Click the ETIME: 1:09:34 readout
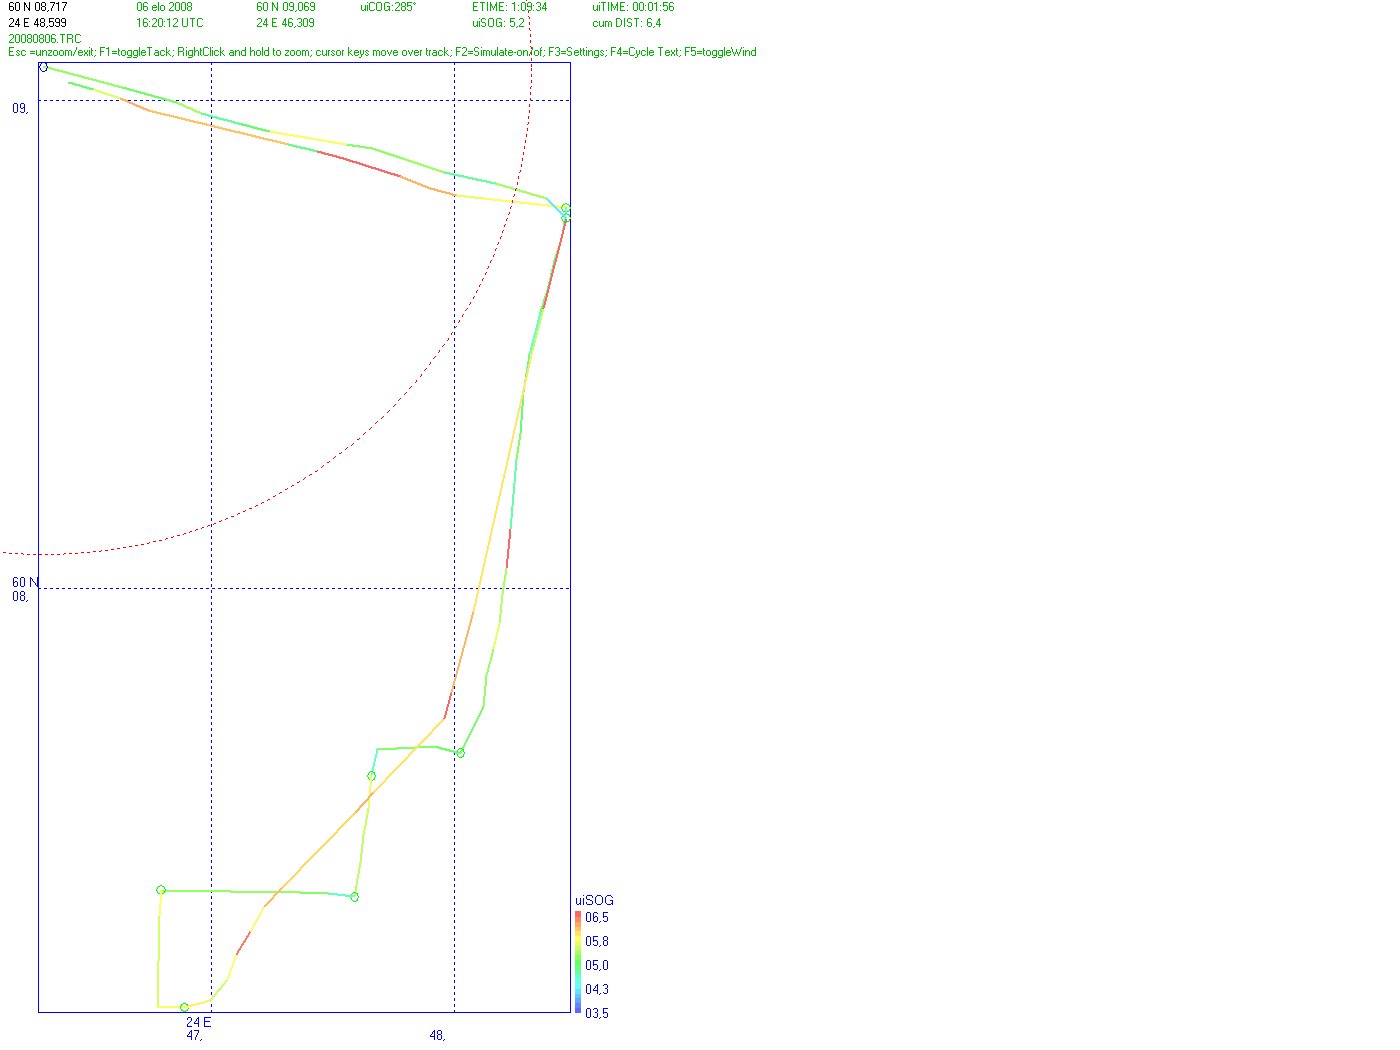The height and width of the screenshot is (1050, 1400). [510, 7]
